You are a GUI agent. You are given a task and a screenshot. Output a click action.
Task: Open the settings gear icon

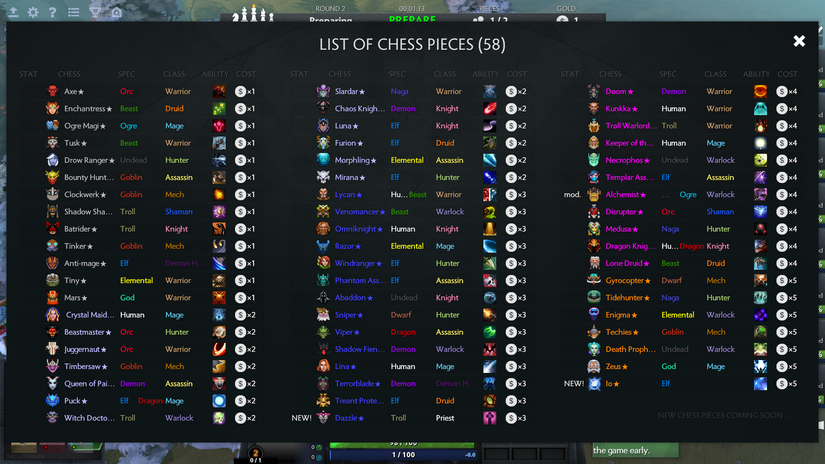[x=33, y=12]
